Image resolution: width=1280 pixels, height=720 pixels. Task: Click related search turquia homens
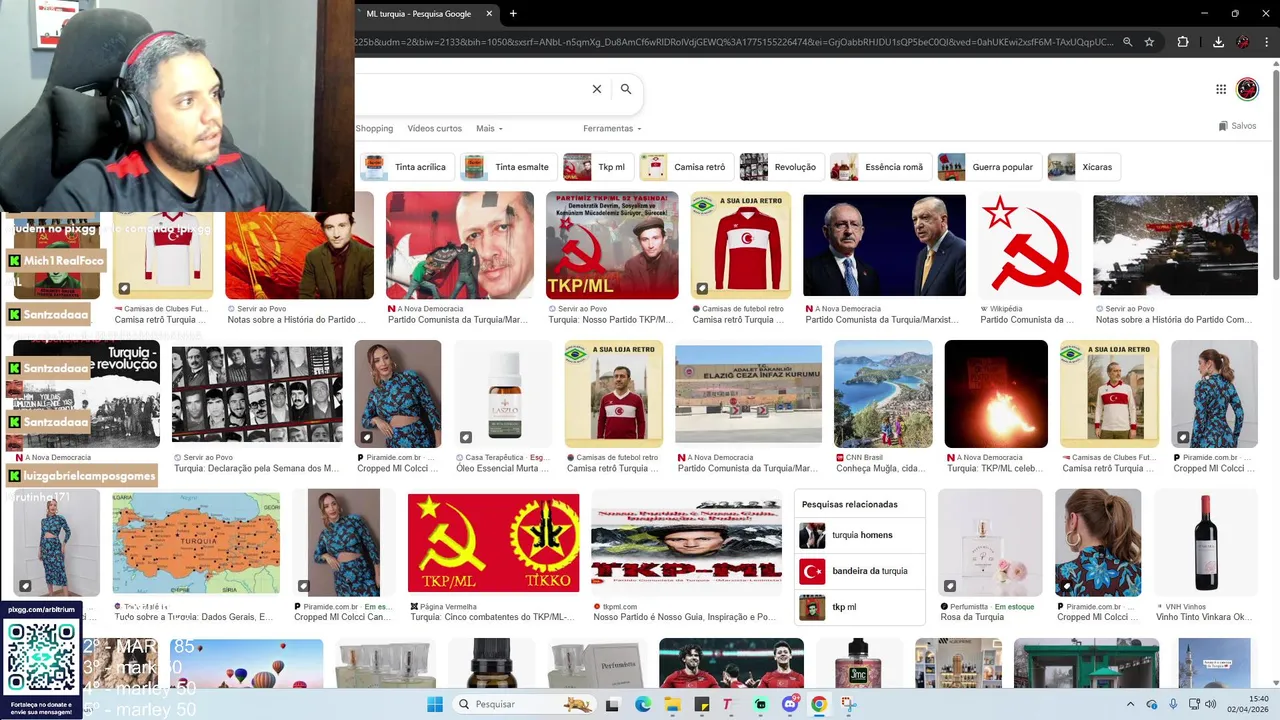pos(860,535)
